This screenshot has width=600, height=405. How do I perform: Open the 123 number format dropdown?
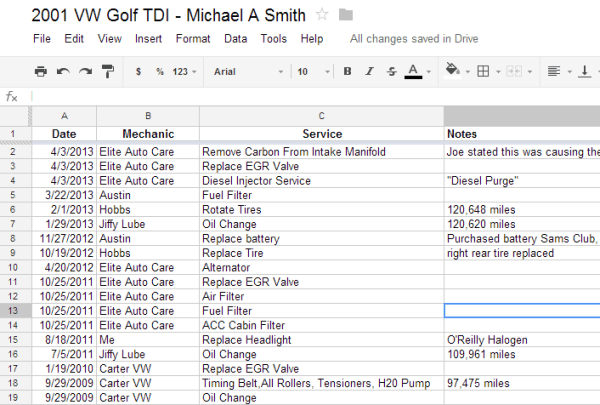coord(185,72)
